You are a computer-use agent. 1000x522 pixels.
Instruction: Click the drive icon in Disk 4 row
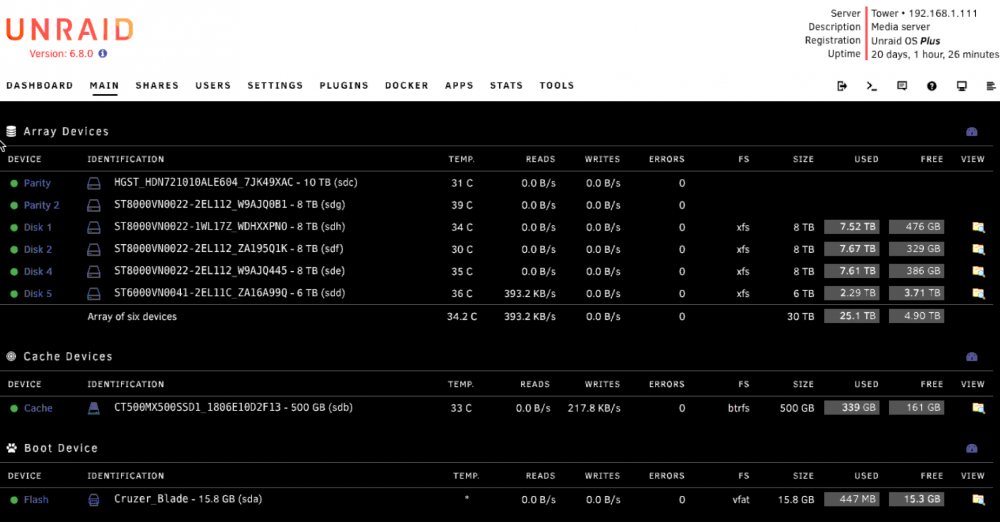tap(94, 272)
